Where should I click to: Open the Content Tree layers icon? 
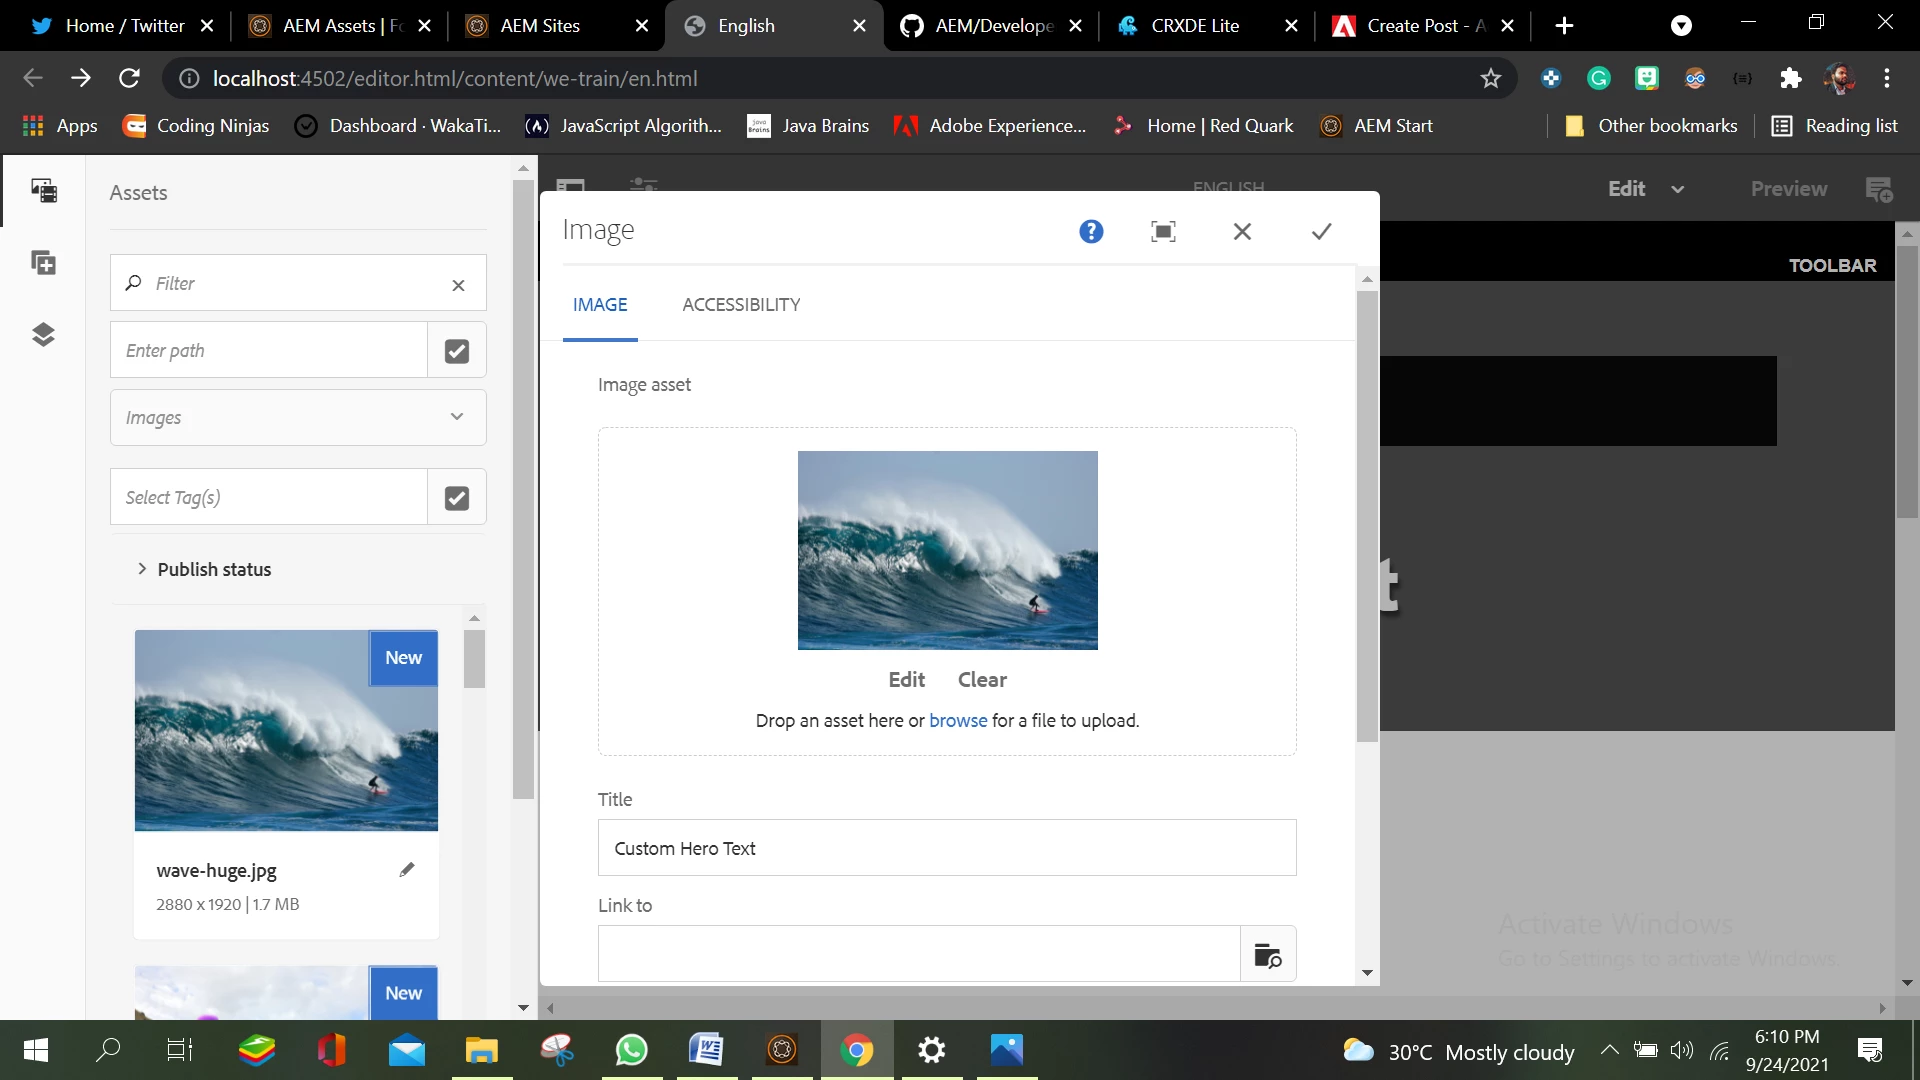coord(44,334)
